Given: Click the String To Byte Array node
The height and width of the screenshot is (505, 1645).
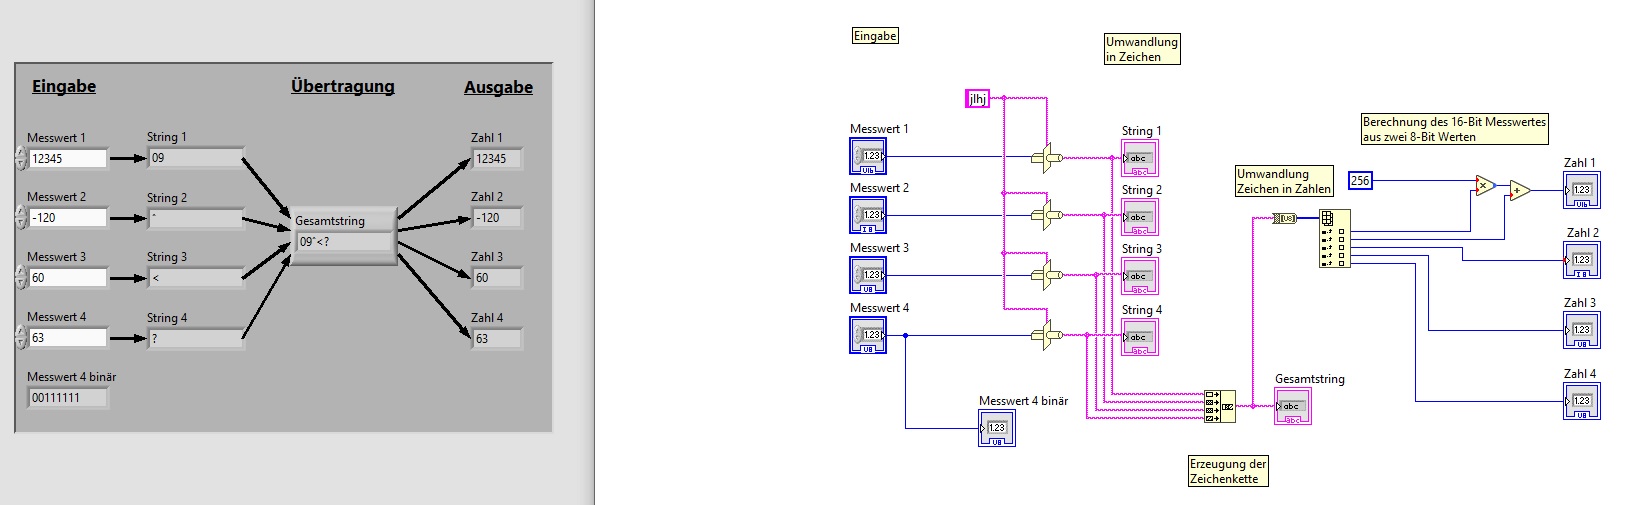Looking at the screenshot, I should [1285, 218].
